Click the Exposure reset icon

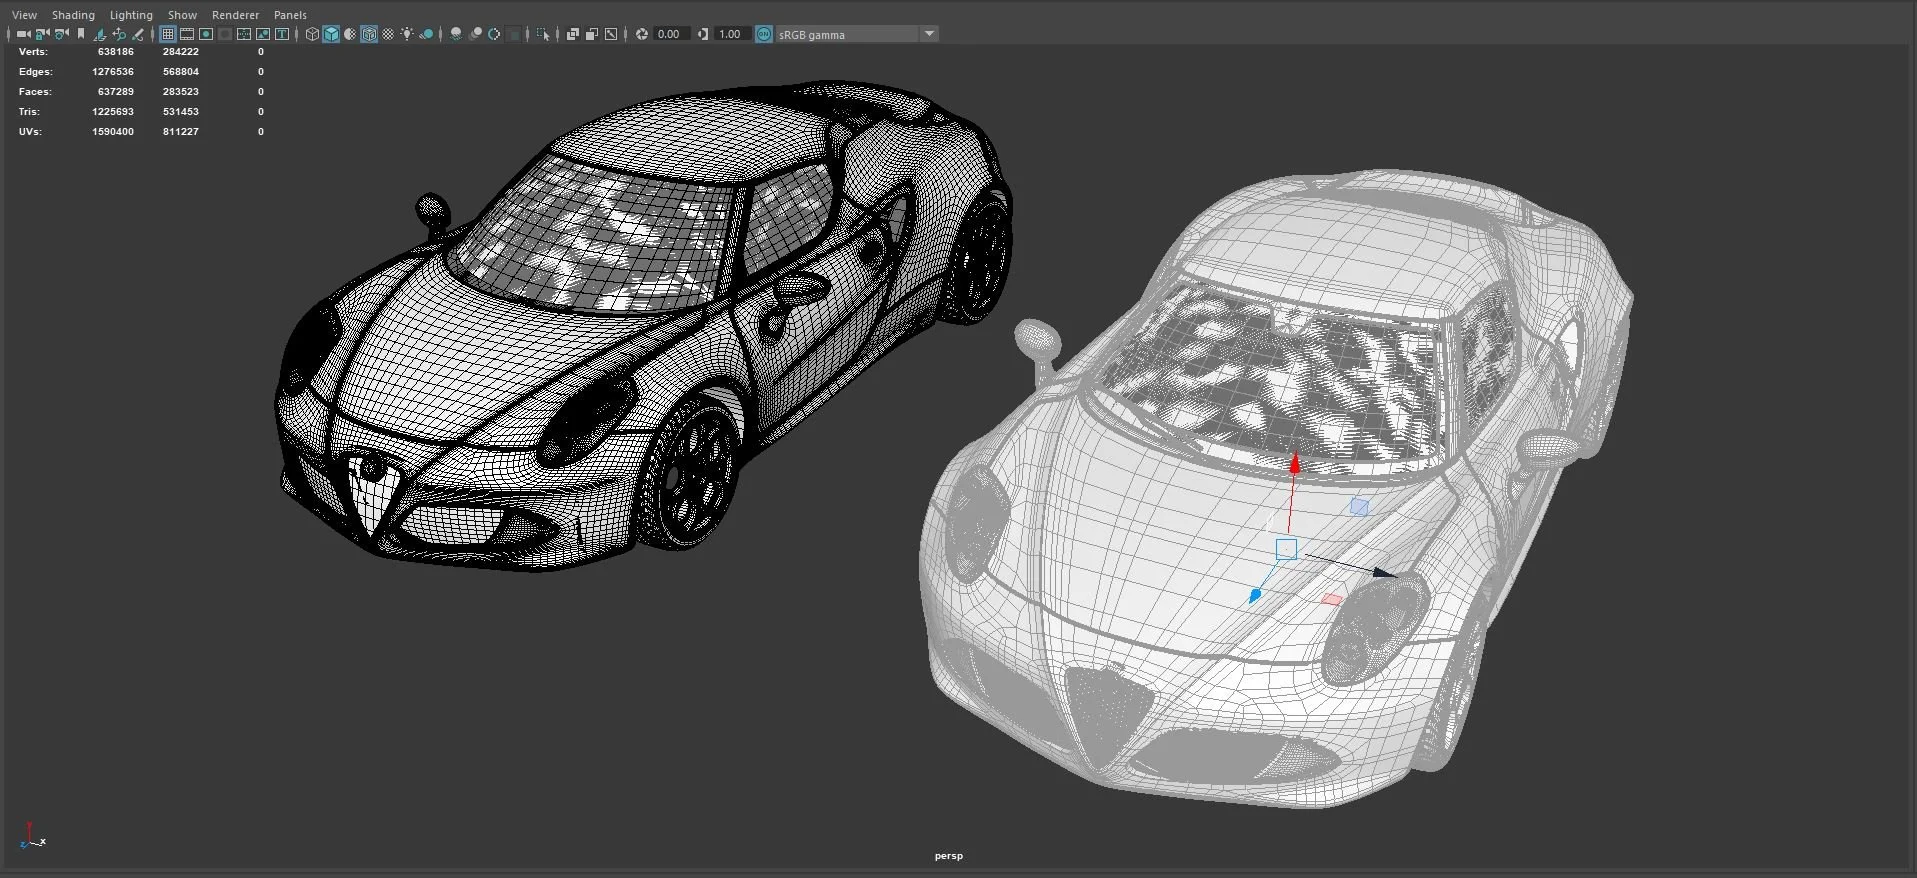click(x=642, y=34)
